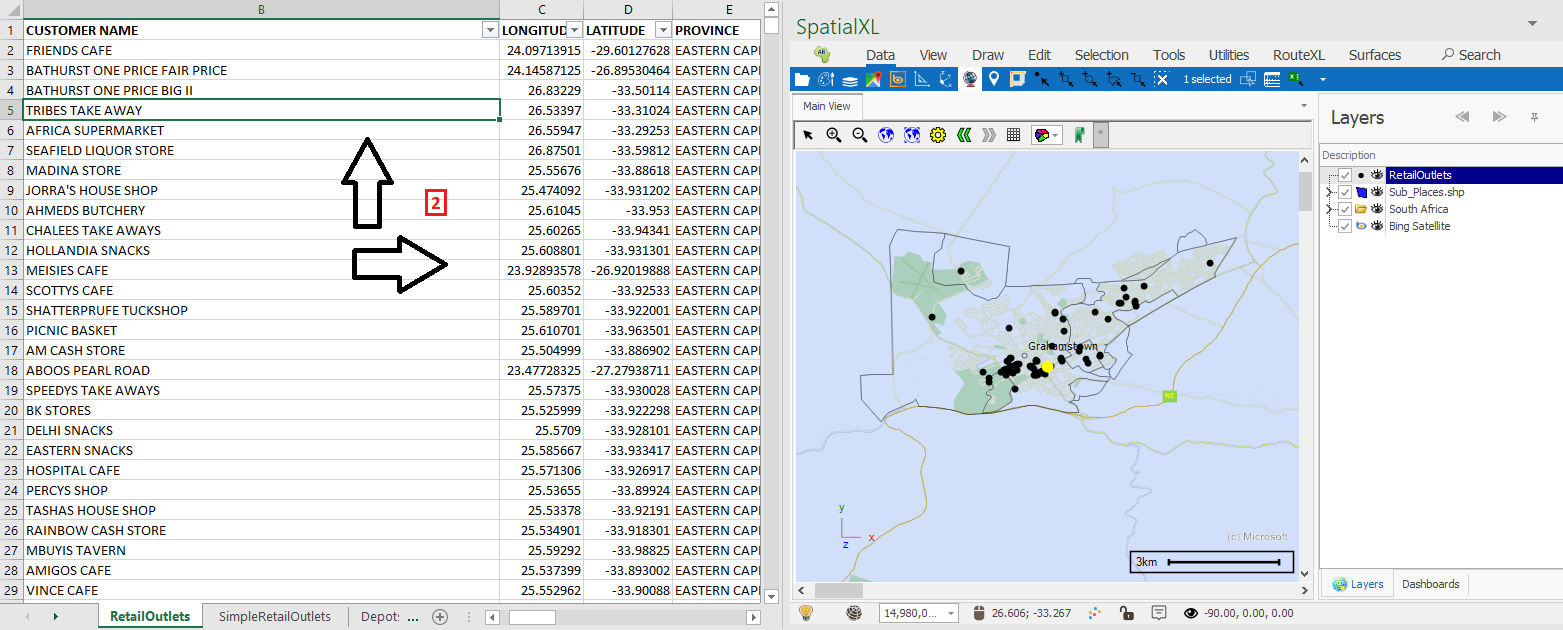Uncheck the RetailOutlets layer checkbox

coord(1345,175)
